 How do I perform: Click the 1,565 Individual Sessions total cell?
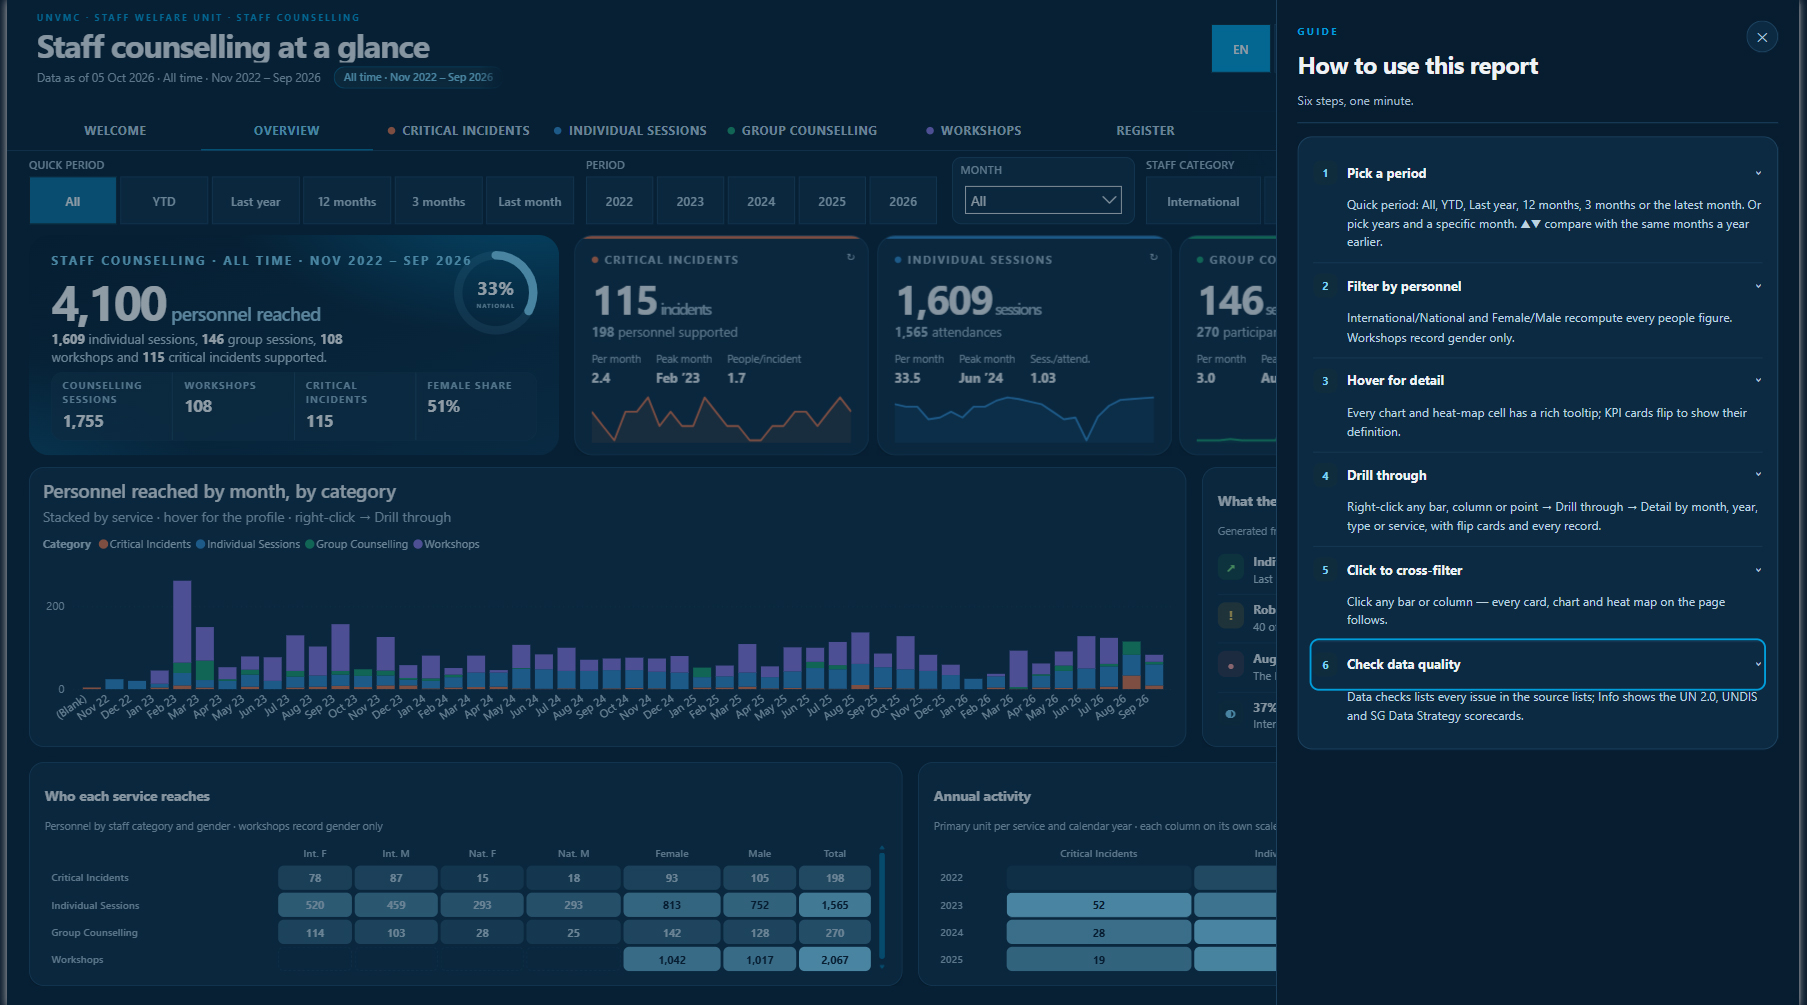pos(835,905)
